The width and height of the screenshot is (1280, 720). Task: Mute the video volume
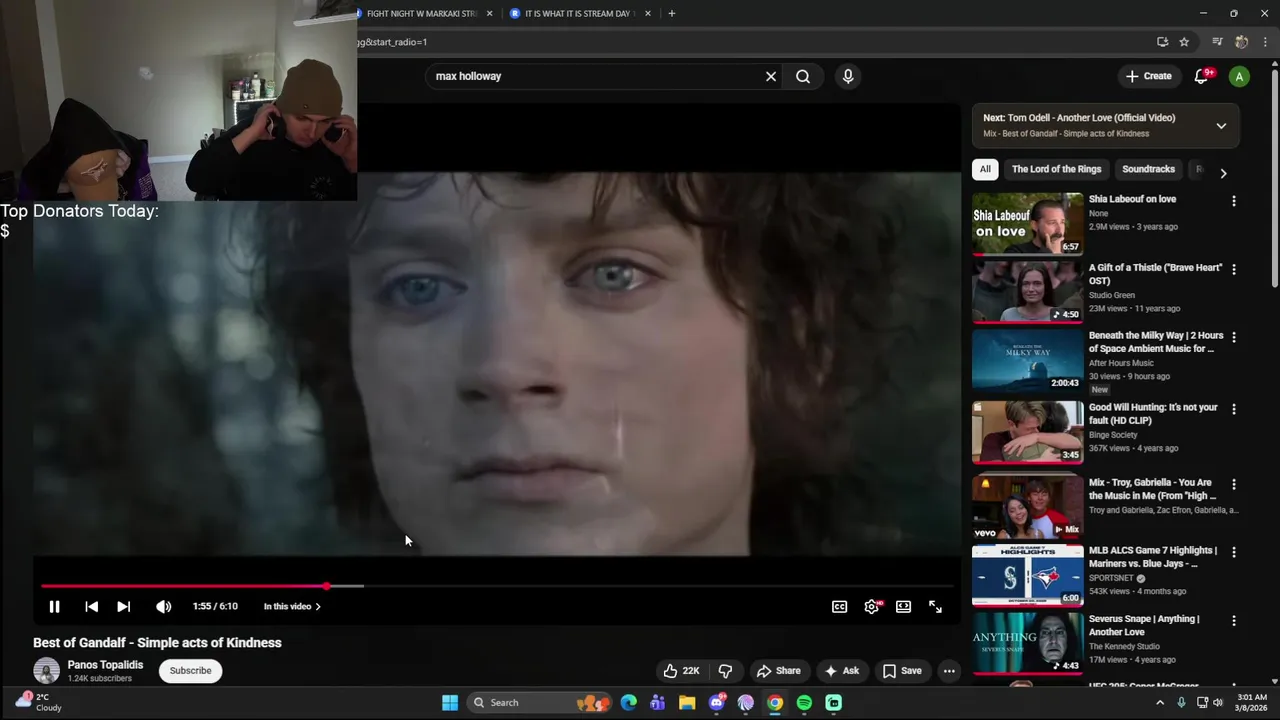click(164, 606)
